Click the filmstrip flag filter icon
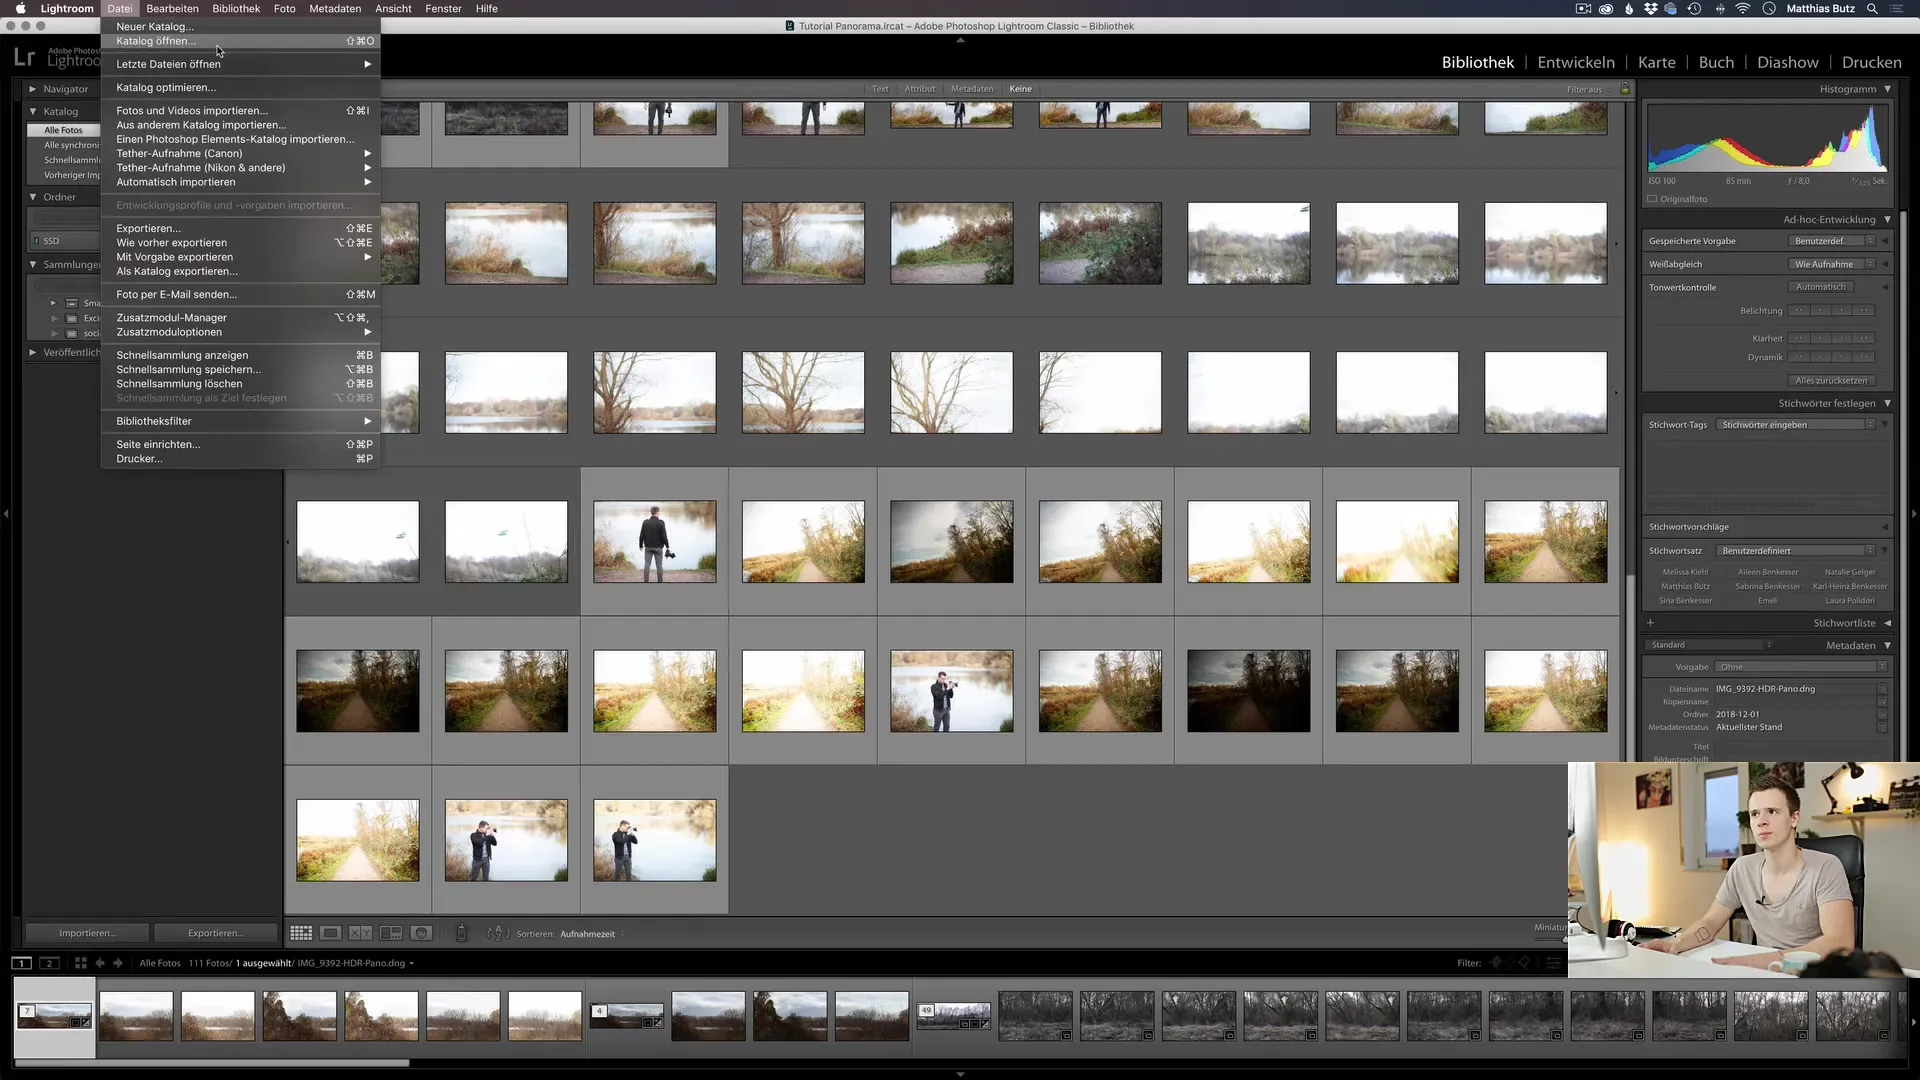Viewport: 1920px width, 1080px height. pyautogui.click(x=1496, y=963)
